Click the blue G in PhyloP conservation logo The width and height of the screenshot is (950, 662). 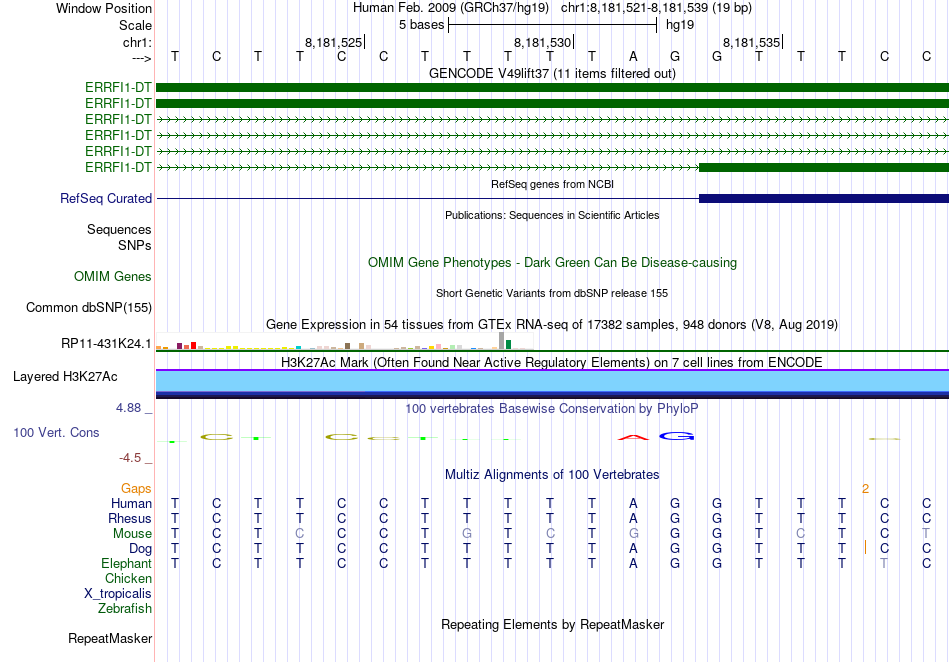tap(676, 436)
